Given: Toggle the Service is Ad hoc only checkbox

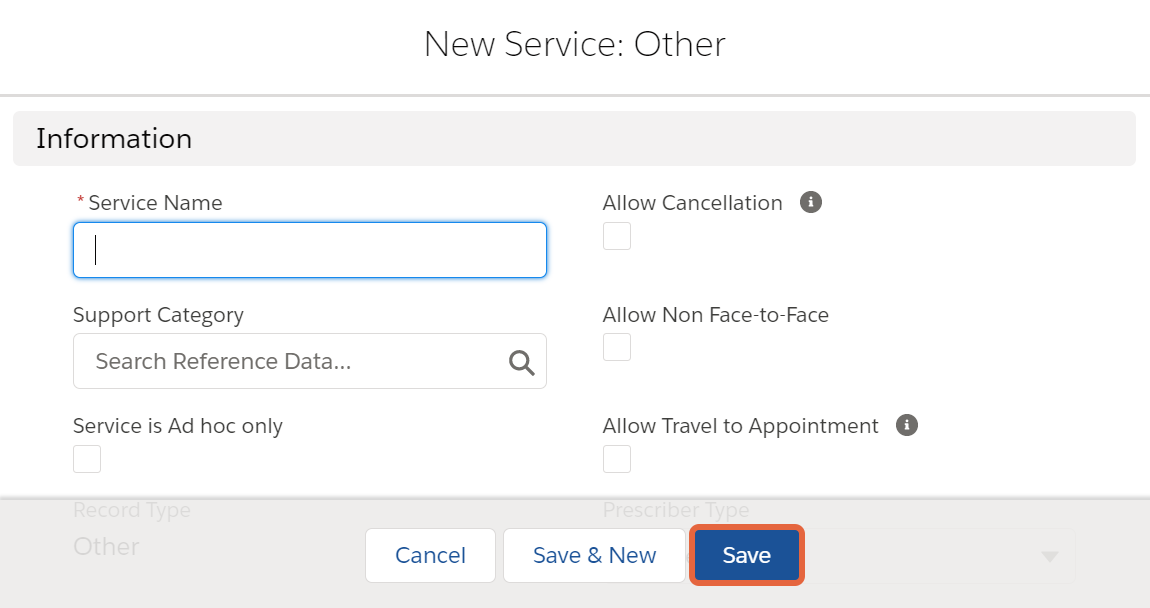Looking at the screenshot, I should (87, 459).
